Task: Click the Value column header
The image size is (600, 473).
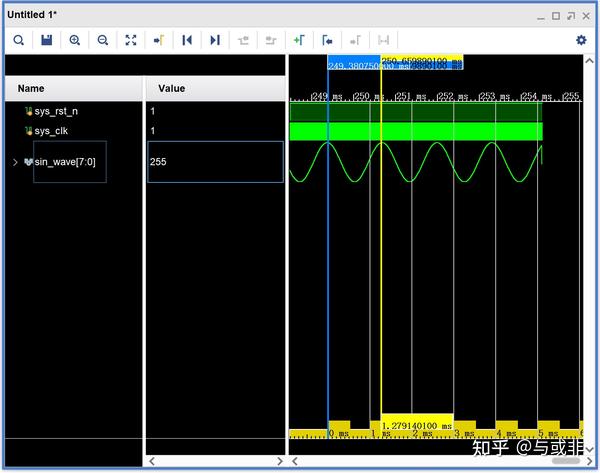Action: 171,89
